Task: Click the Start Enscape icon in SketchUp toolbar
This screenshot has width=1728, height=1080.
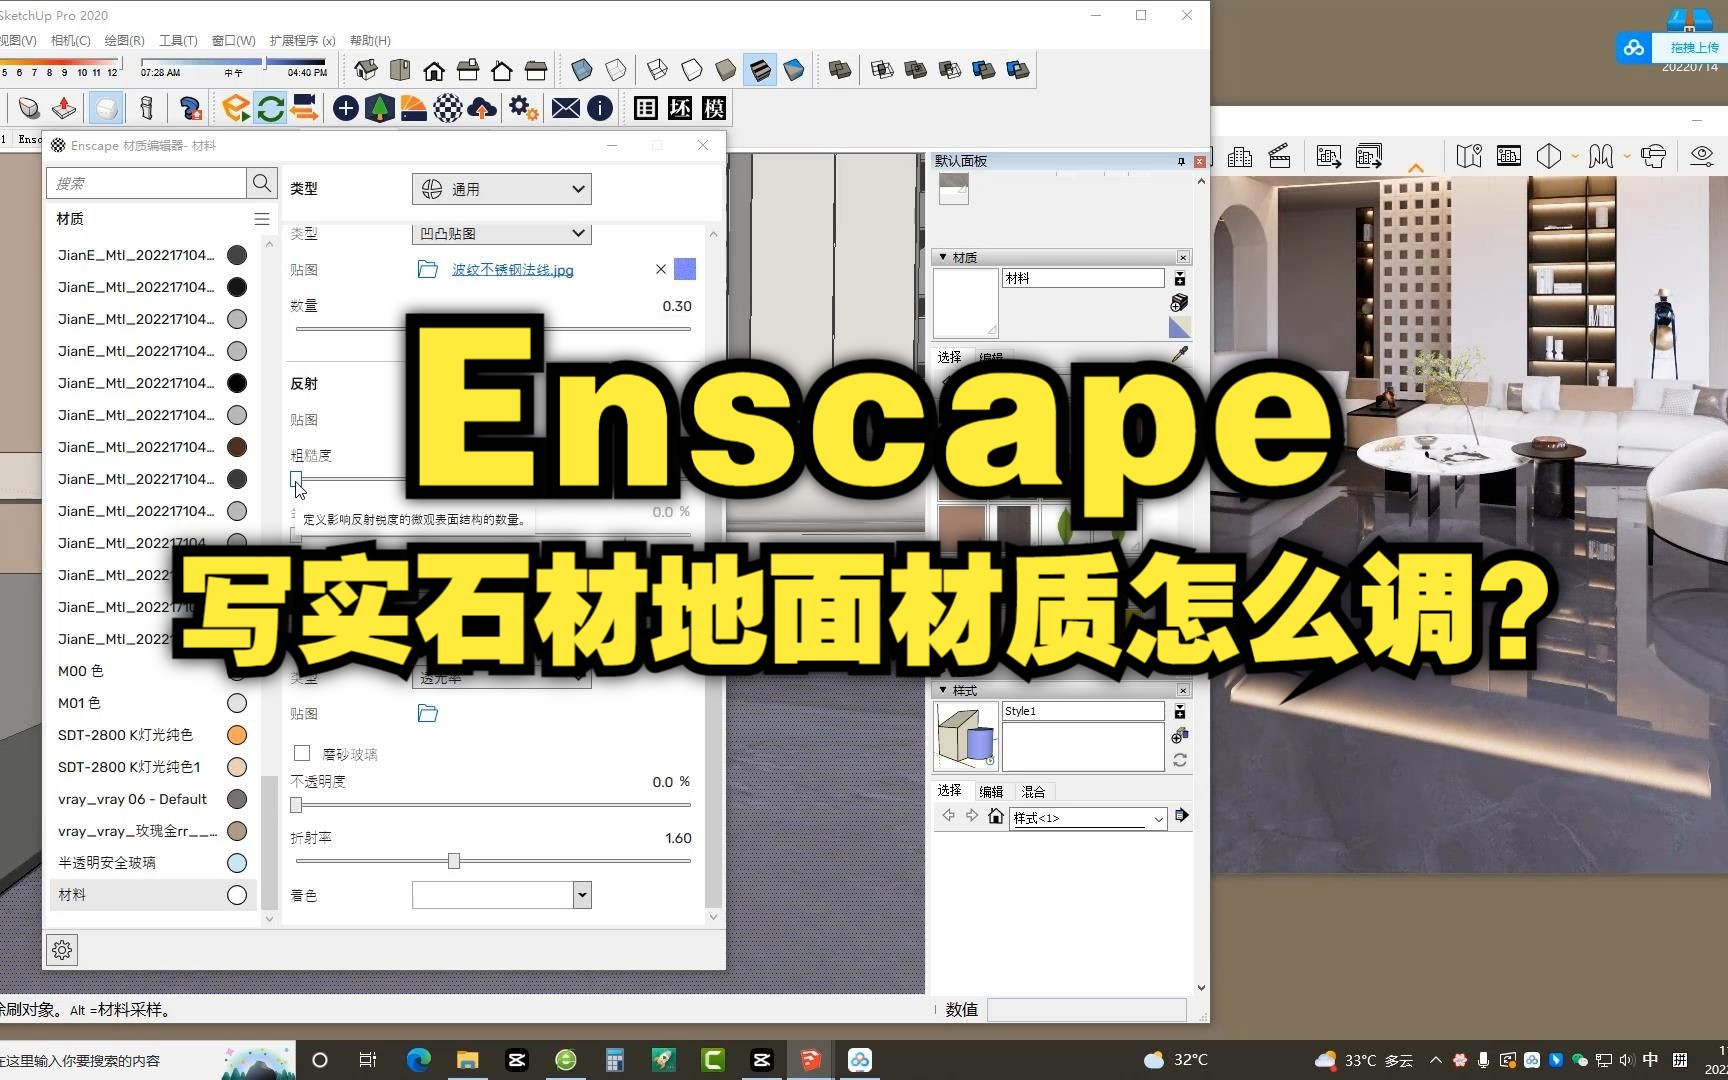Action: pos(236,108)
